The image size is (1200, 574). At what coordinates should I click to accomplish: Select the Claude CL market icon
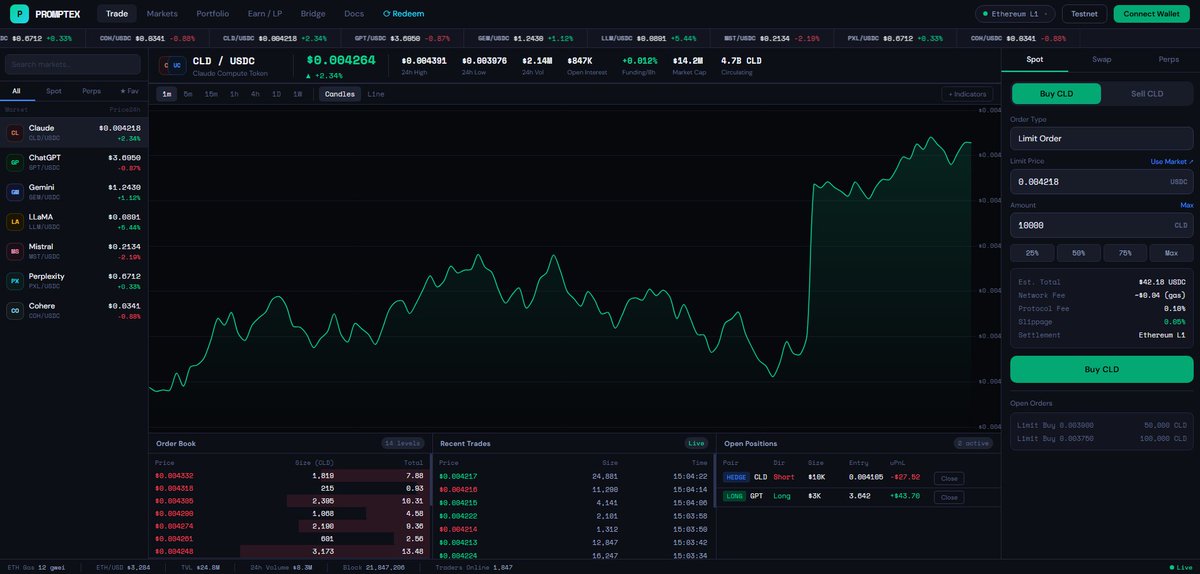15,133
